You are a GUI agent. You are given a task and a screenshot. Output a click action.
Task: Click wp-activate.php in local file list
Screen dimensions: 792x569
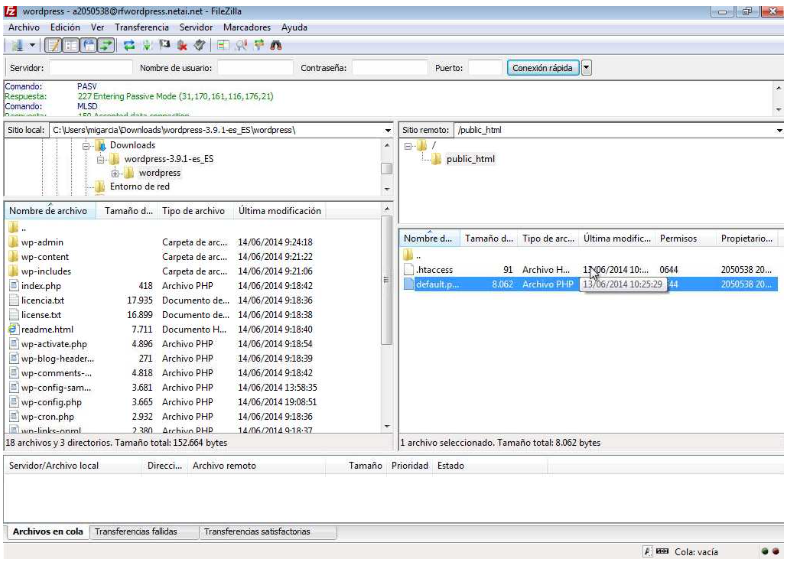click(x=54, y=344)
